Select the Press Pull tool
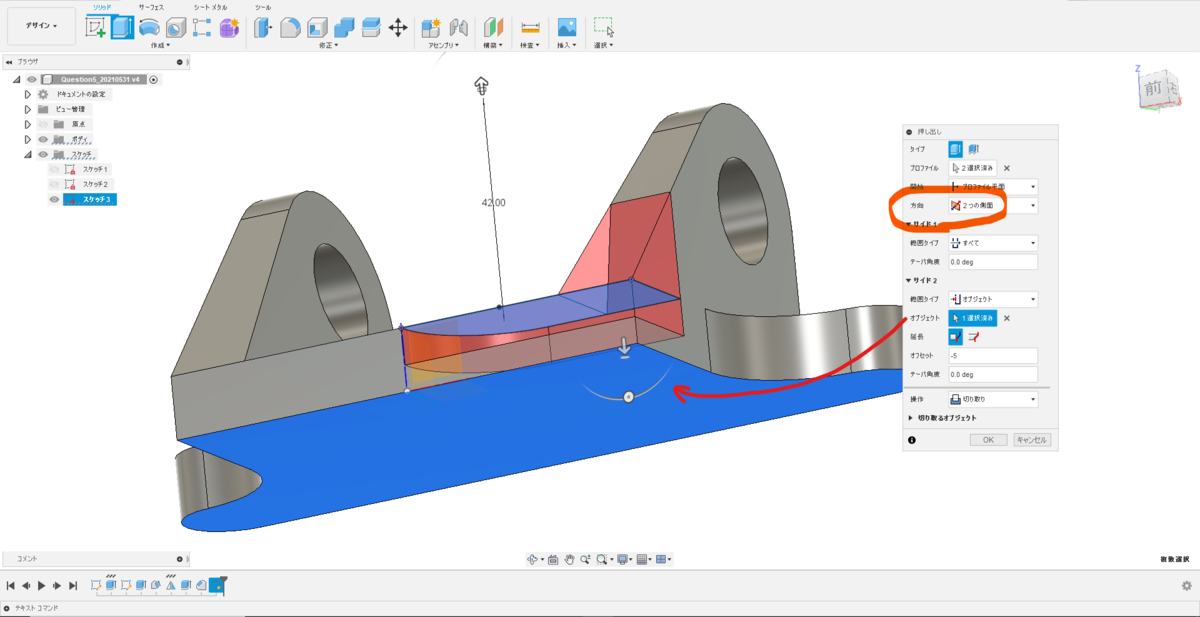The height and width of the screenshot is (617, 1200). [264, 28]
